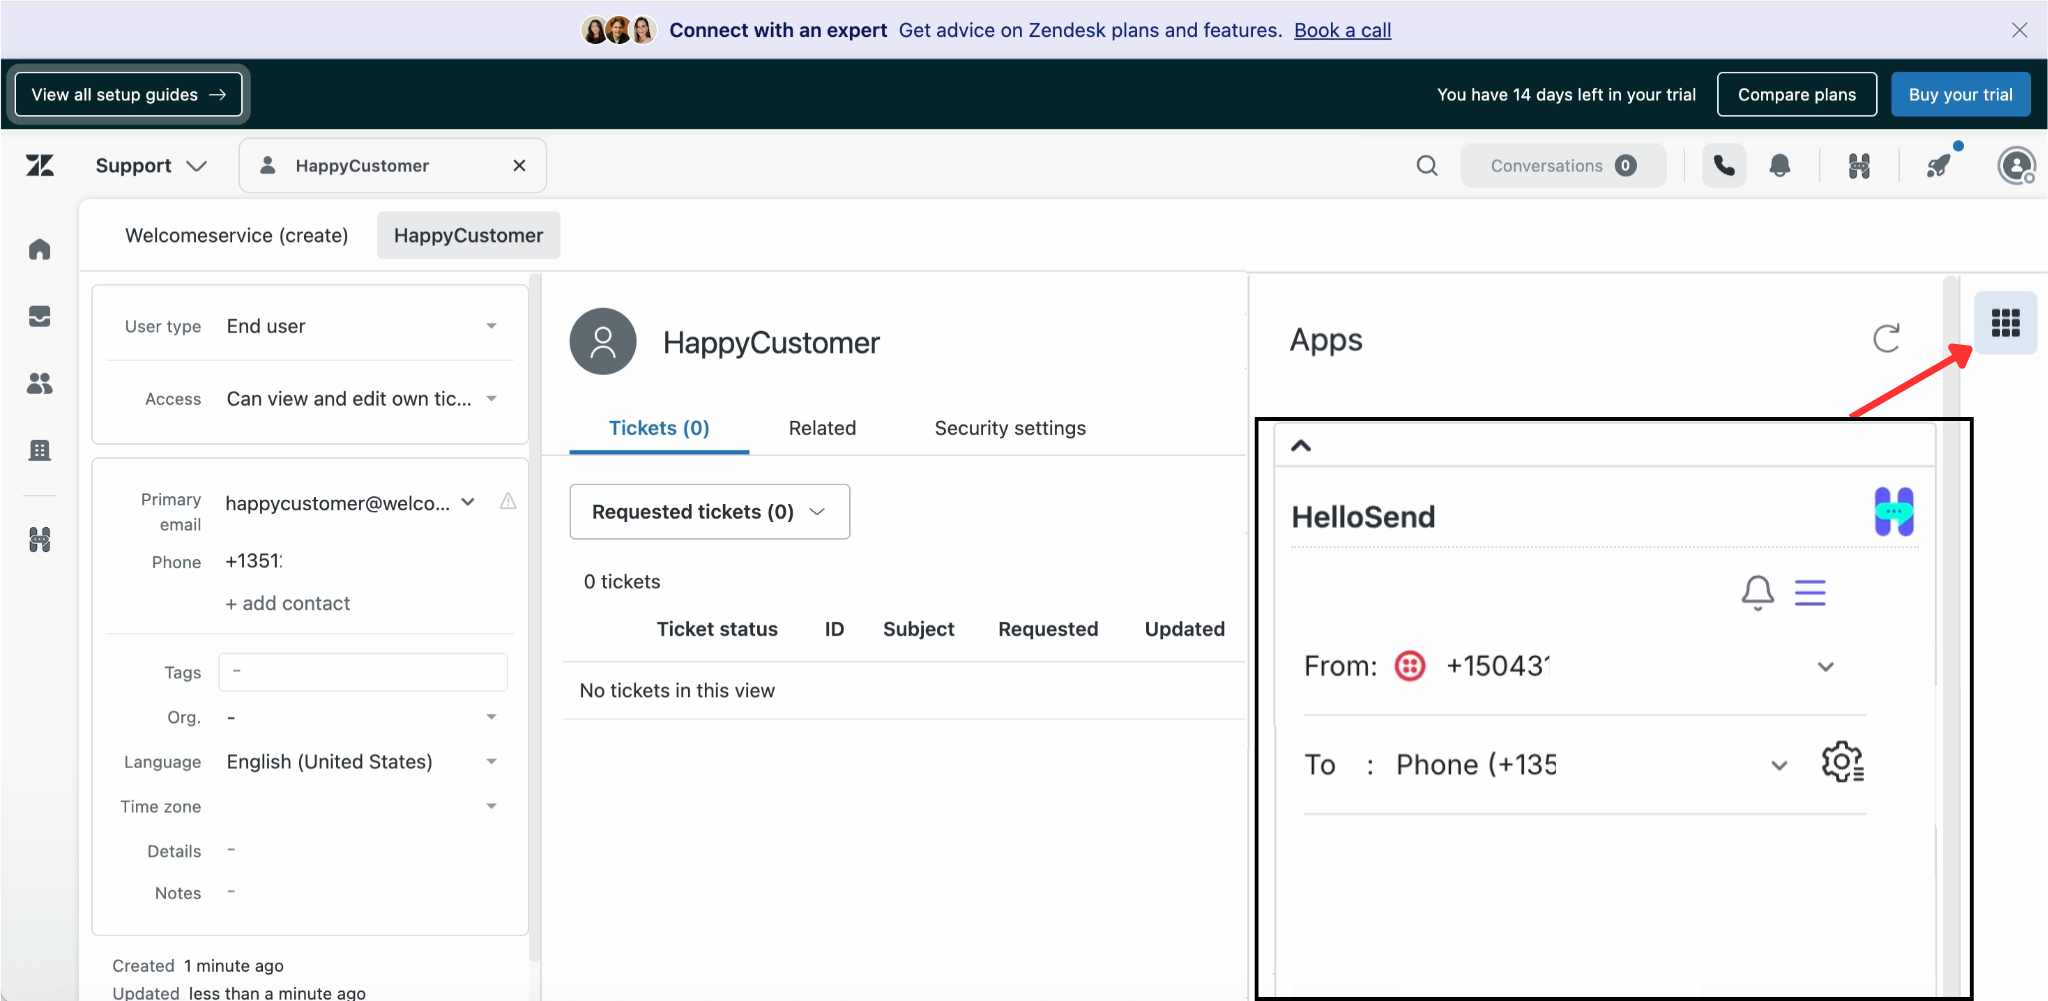The image size is (2048, 1001).
Task: Follow the Book a call link
Action: pos(1343,30)
